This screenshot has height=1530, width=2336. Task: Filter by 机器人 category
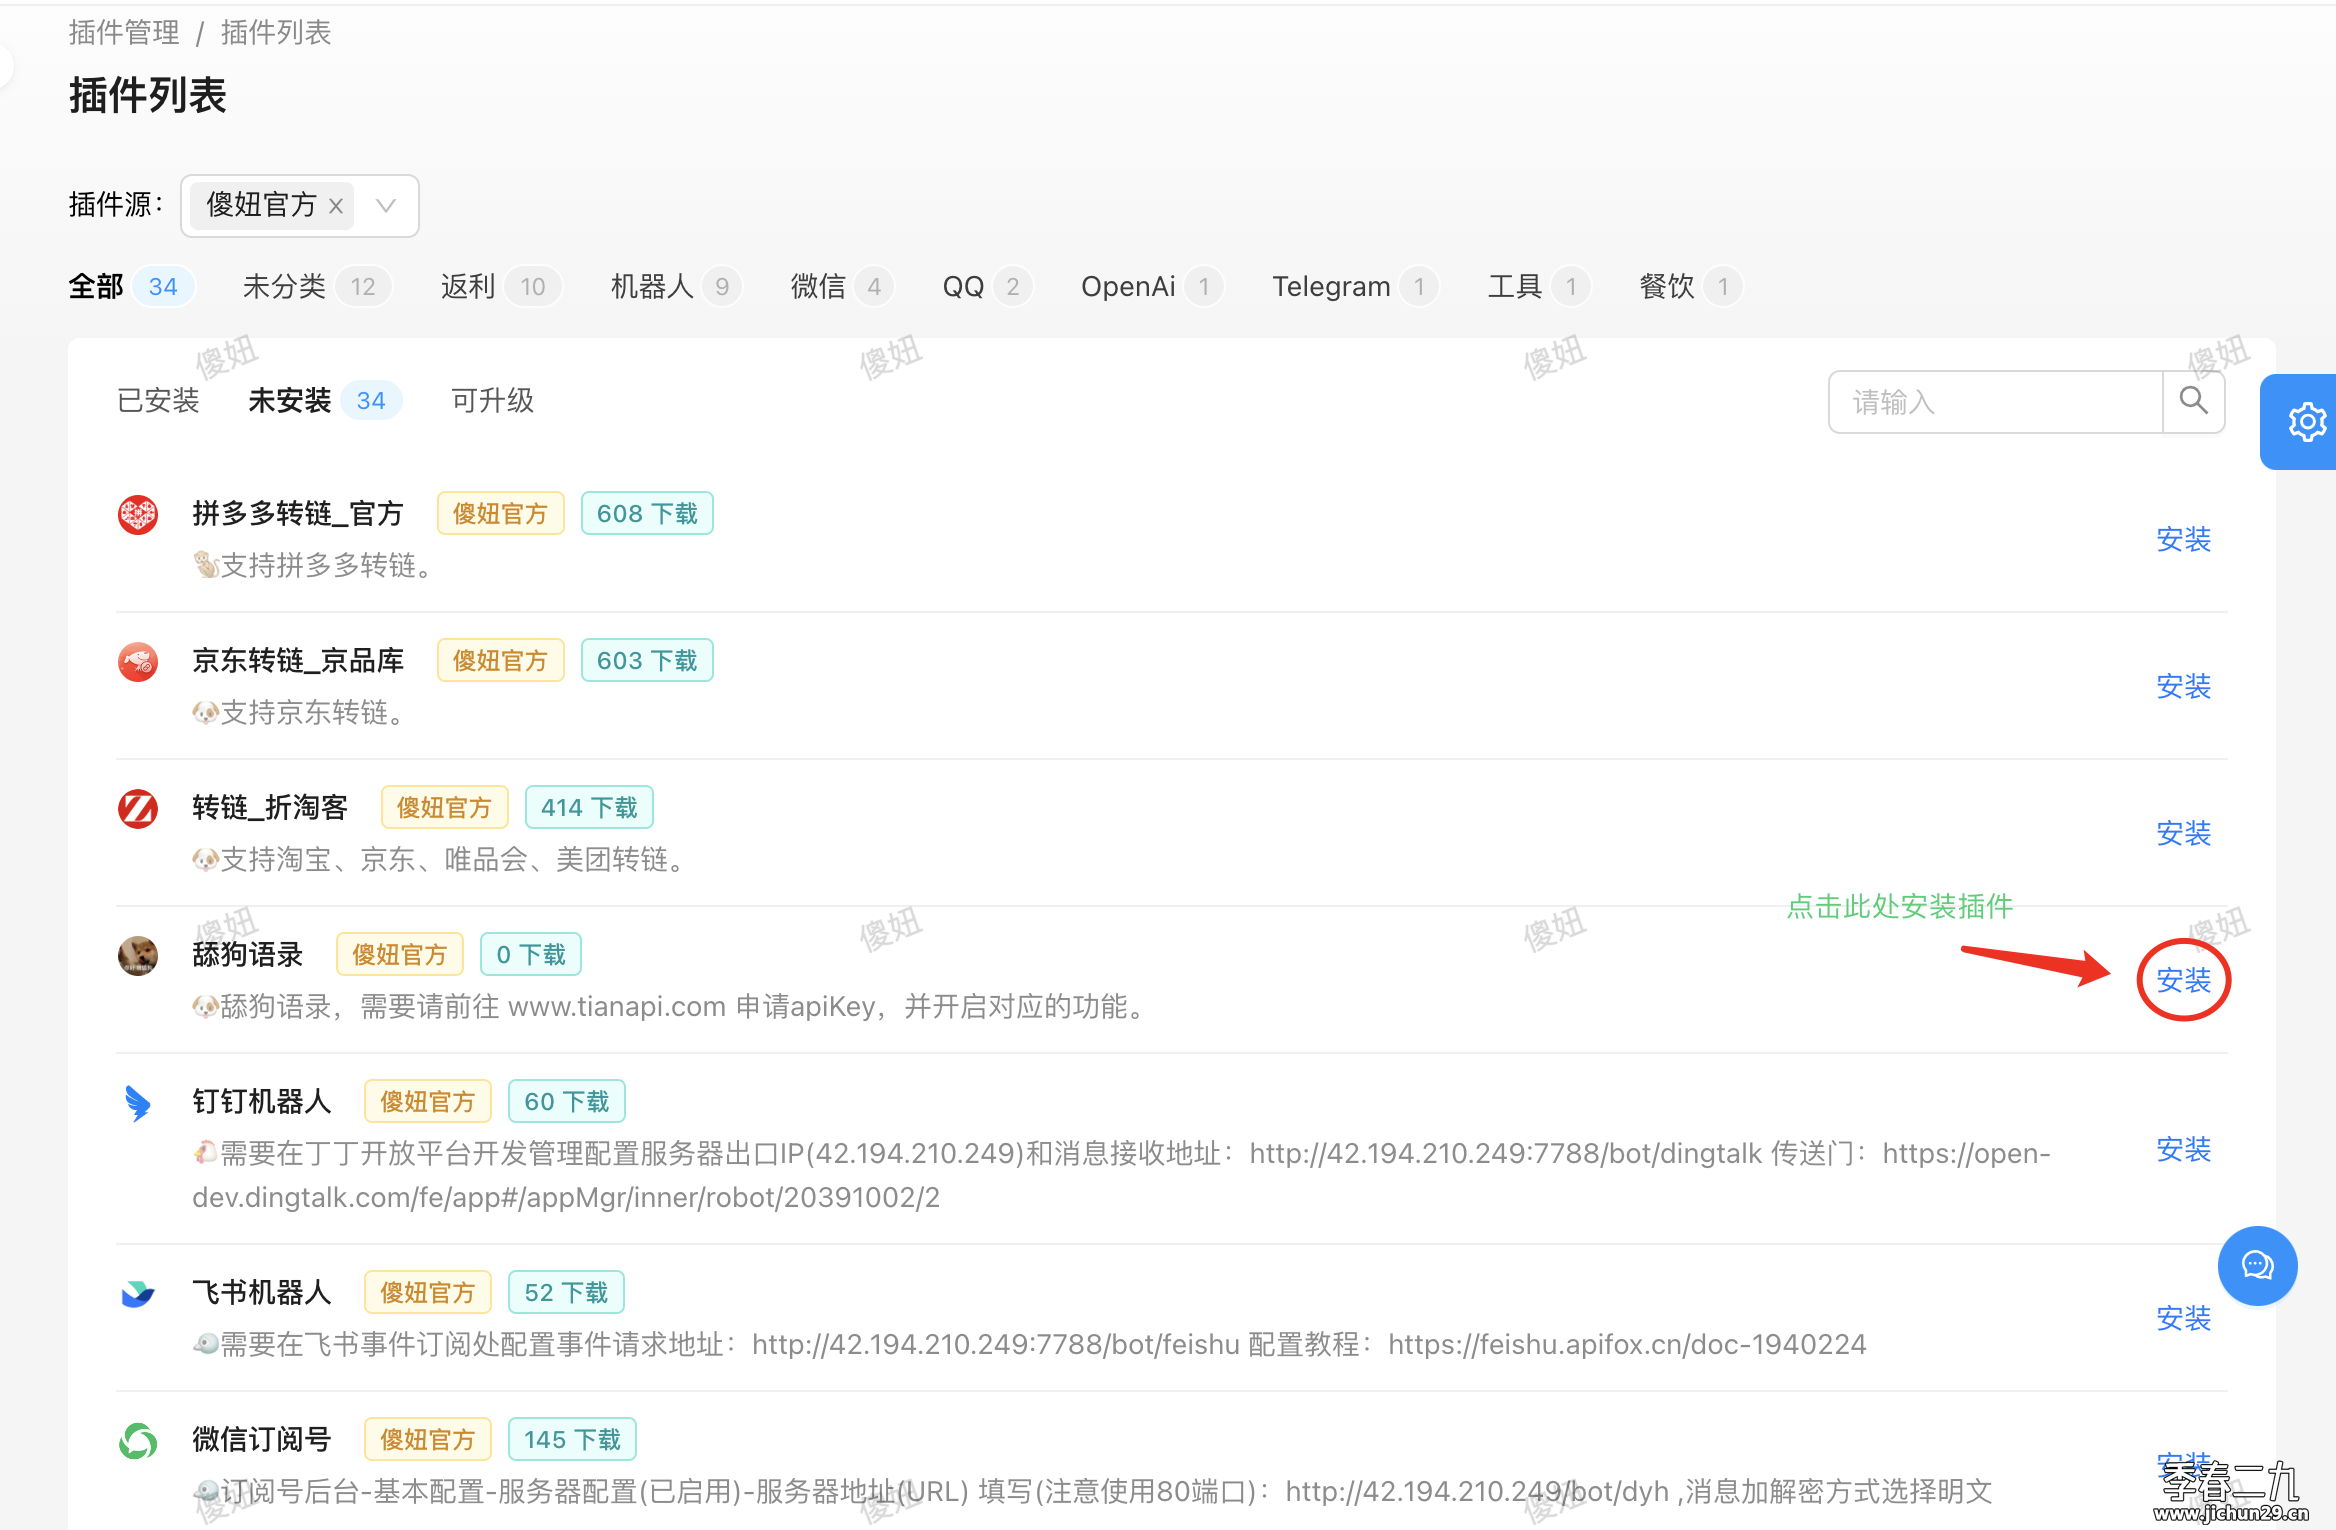tap(652, 287)
